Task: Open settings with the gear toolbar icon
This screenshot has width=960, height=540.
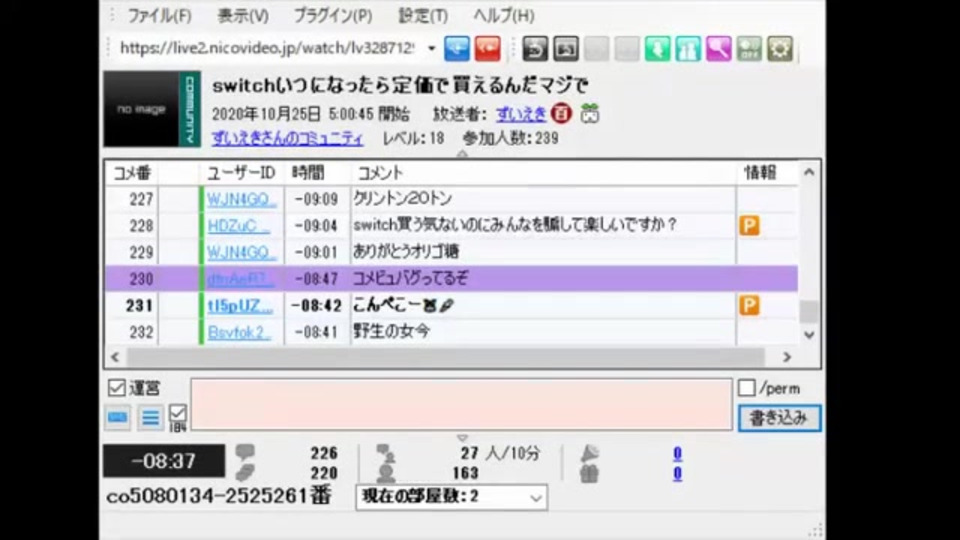Action: [780, 49]
